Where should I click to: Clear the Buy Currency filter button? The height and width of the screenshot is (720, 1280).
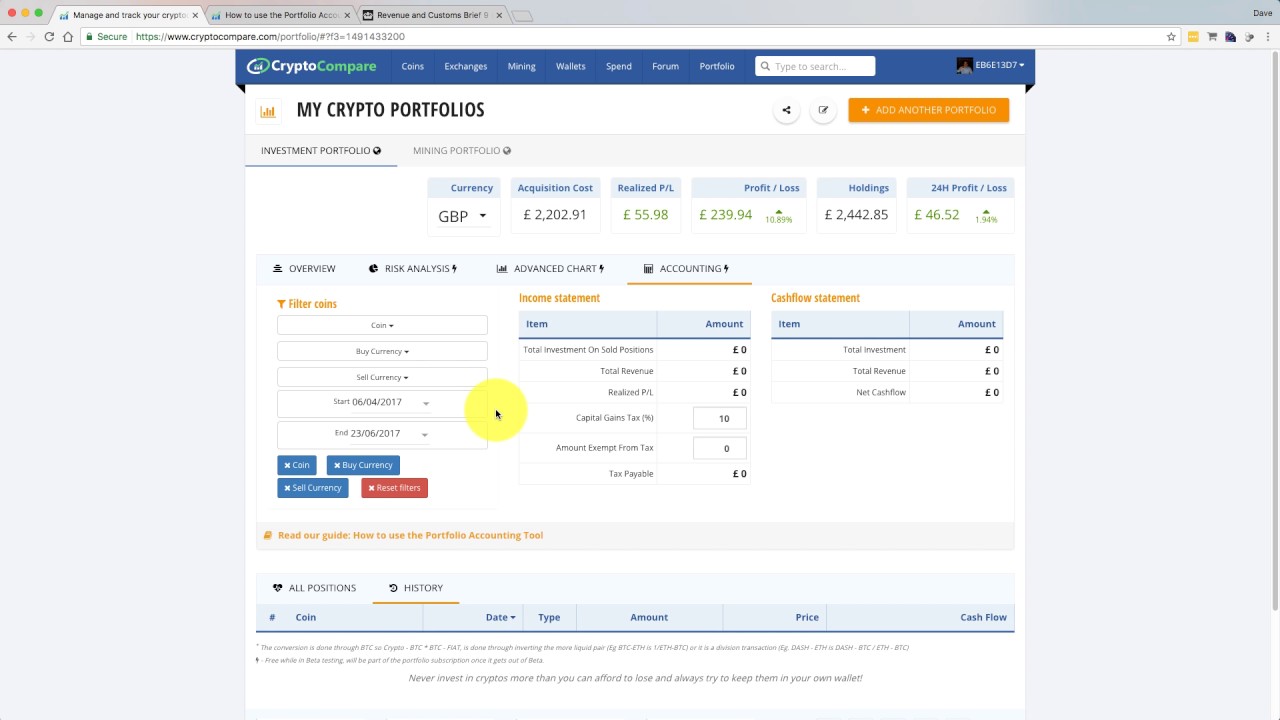tap(363, 465)
